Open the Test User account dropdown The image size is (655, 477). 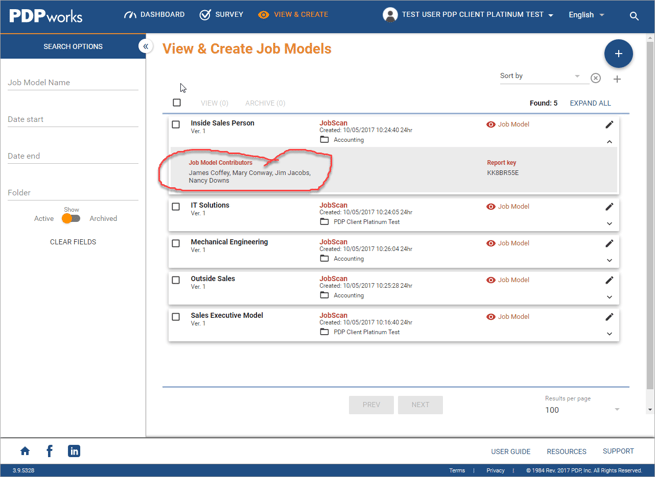tap(477, 15)
